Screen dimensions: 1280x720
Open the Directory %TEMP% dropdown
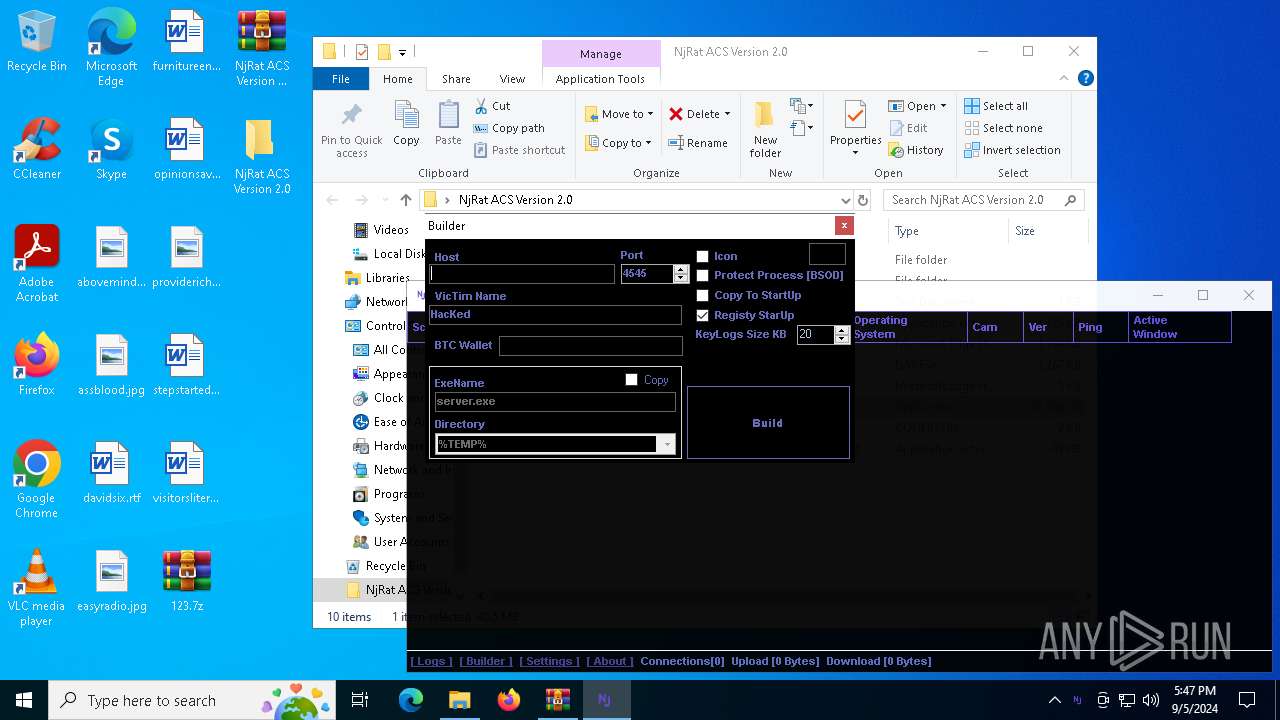tap(667, 444)
